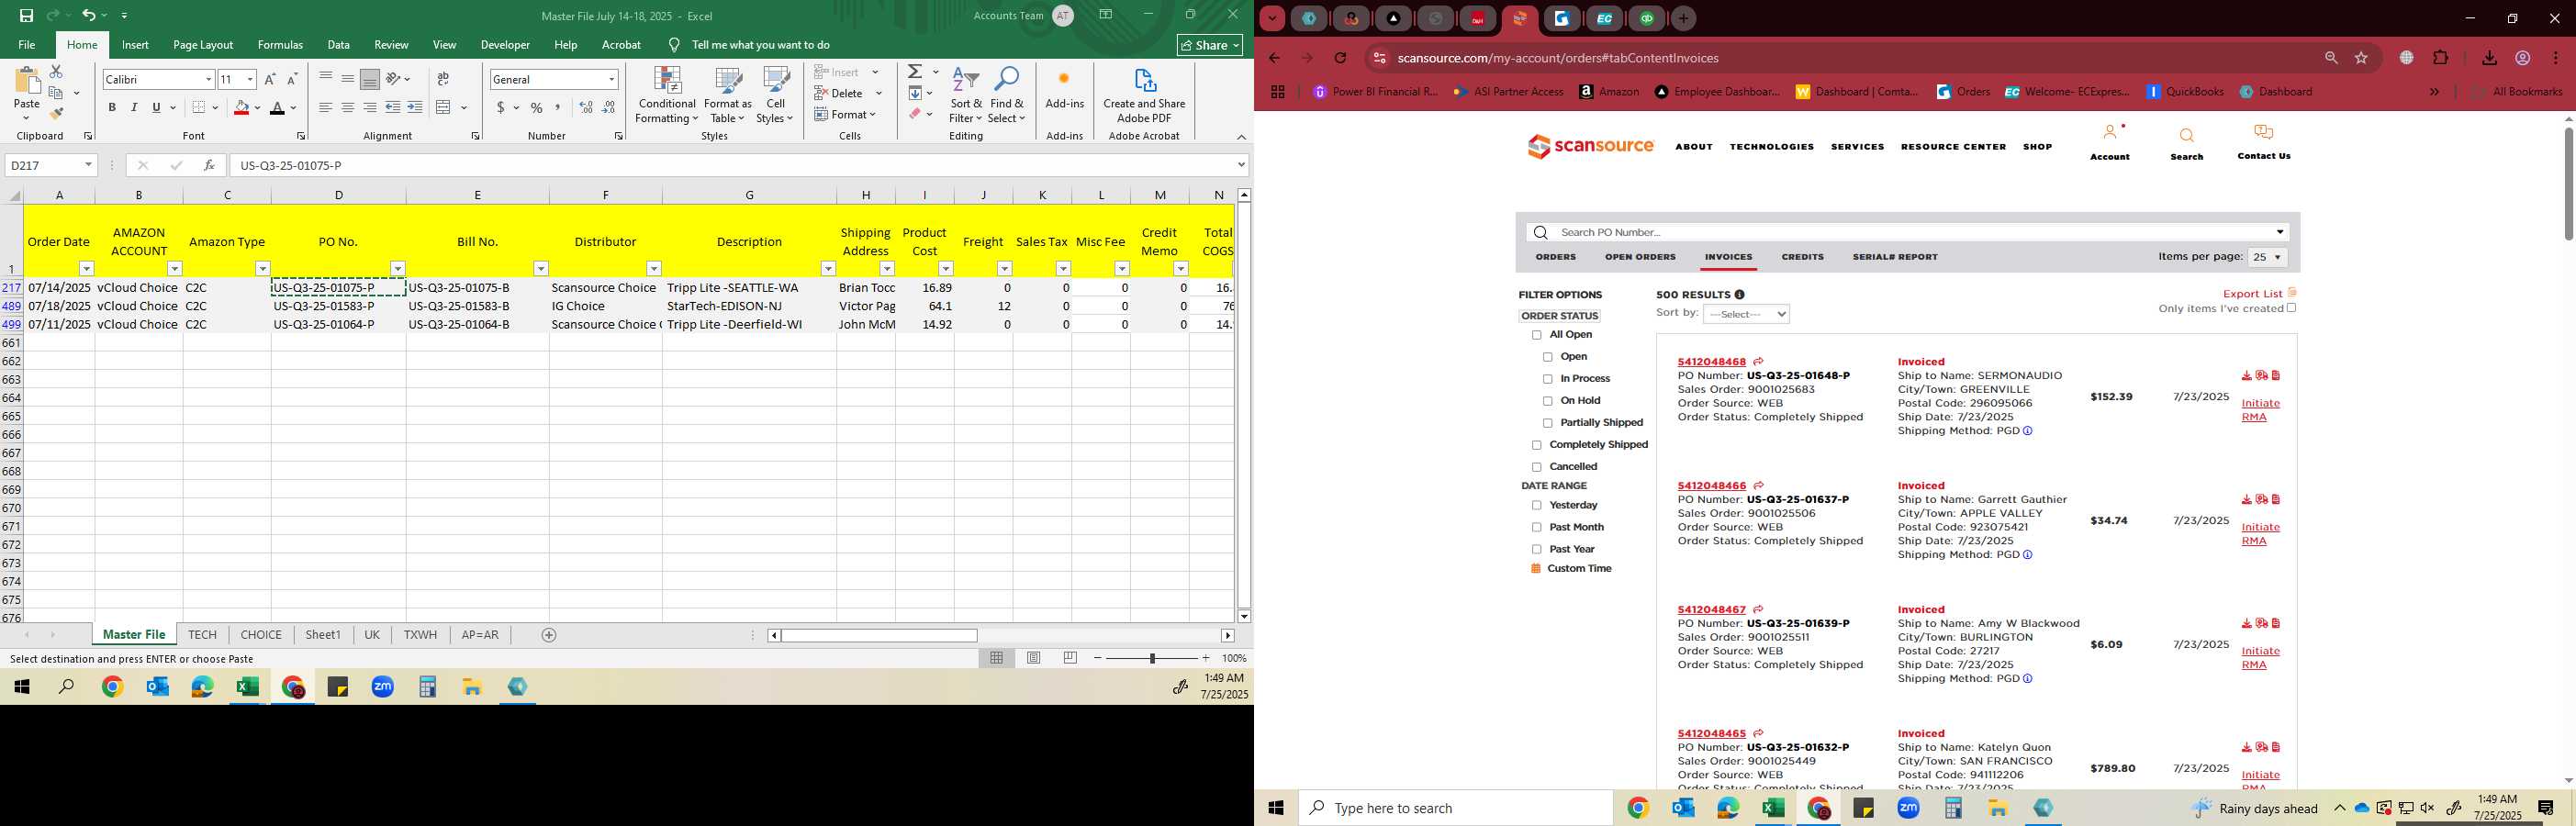Screen dimensions: 2576x826
Task: Open the Data ribbon tab
Action: click(x=339, y=45)
